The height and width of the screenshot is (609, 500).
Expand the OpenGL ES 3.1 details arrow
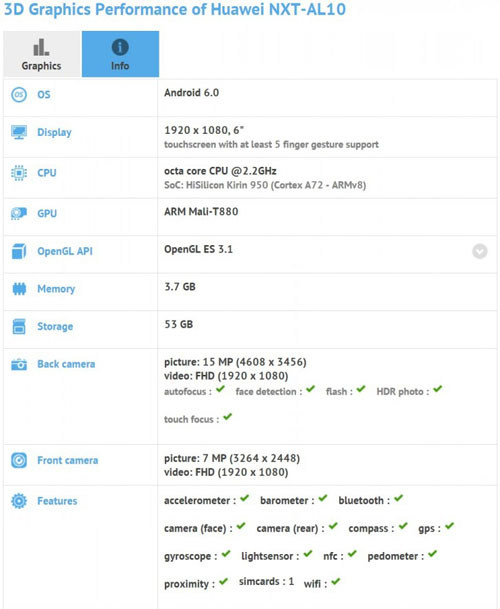480,251
